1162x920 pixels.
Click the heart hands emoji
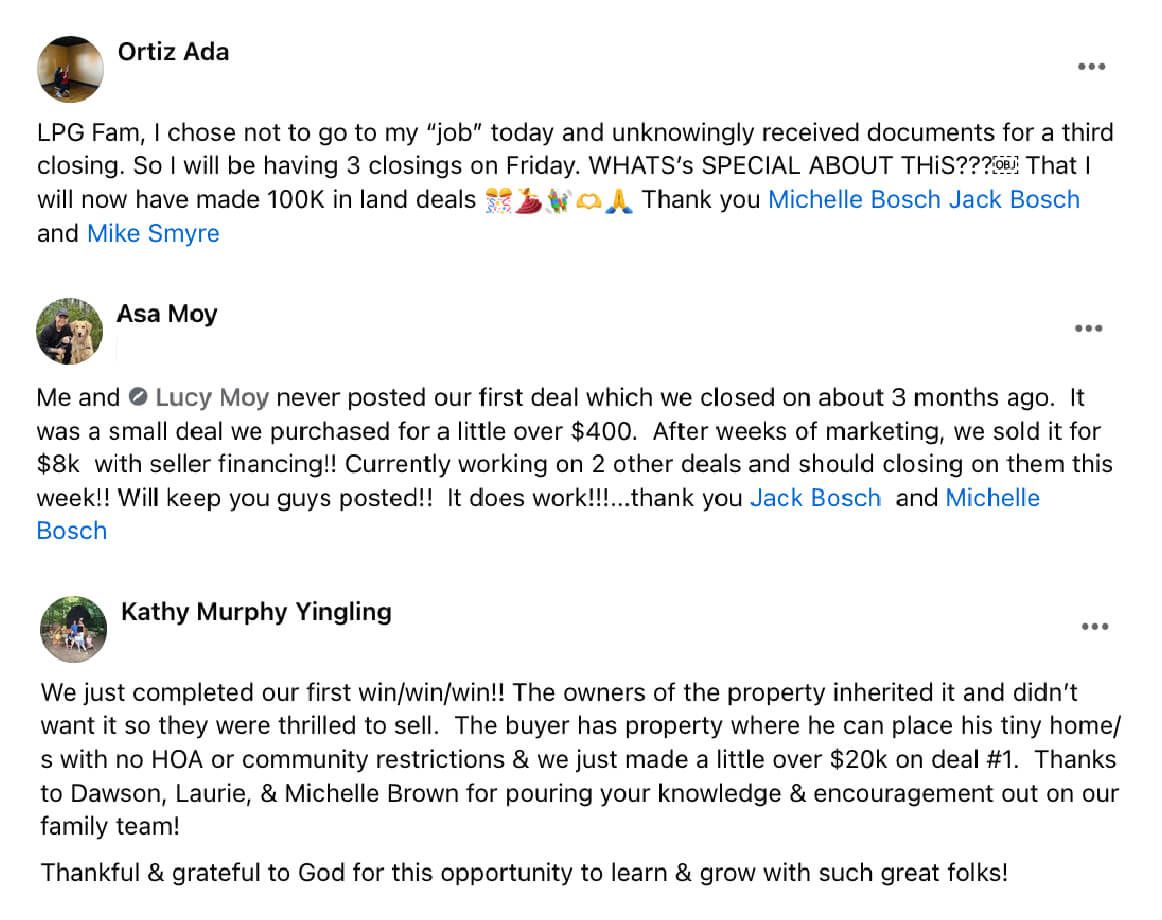588,200
